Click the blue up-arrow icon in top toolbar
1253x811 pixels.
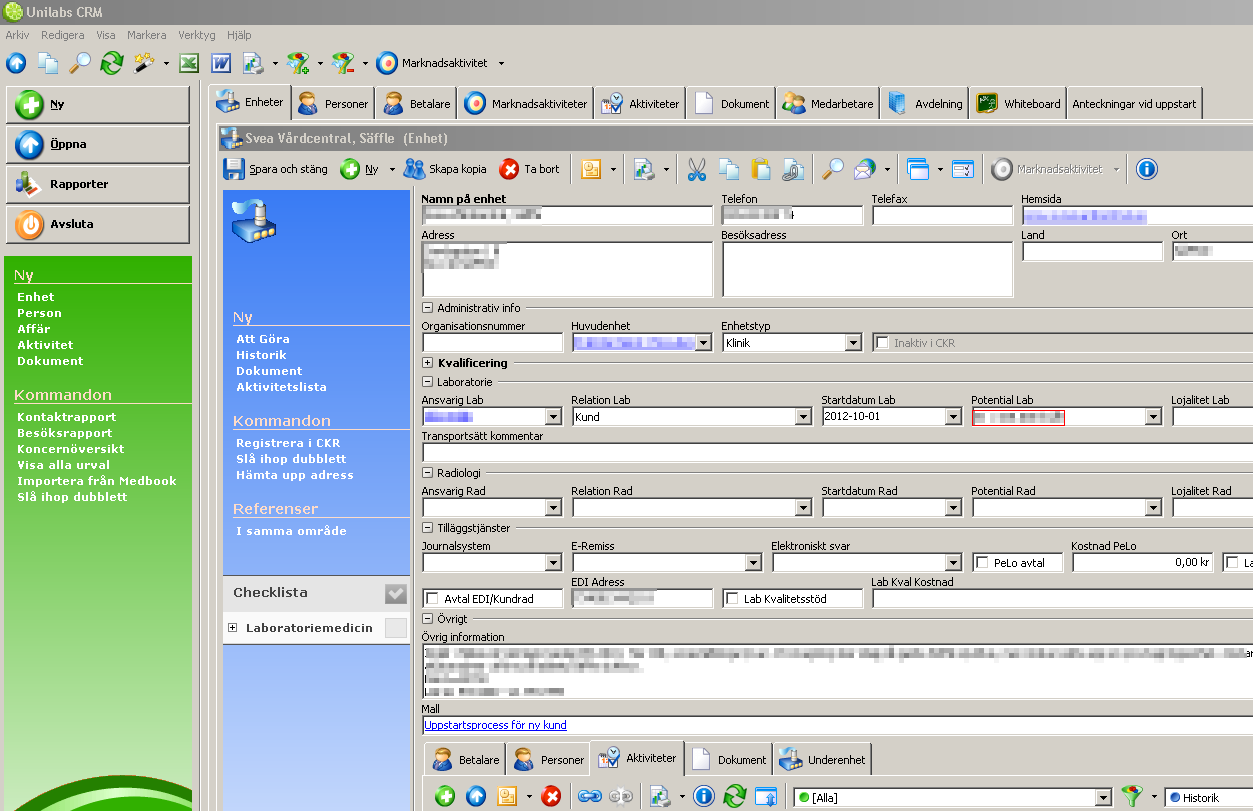16,63
